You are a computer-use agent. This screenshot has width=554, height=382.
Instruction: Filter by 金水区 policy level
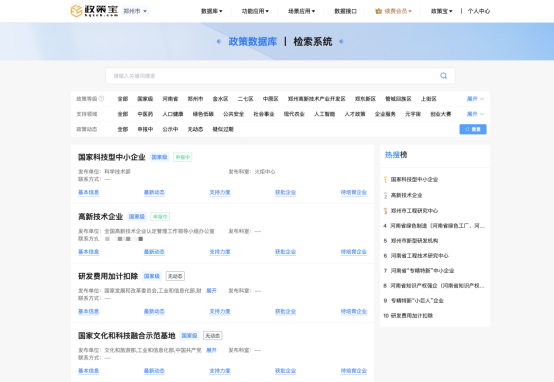(220, 99)
